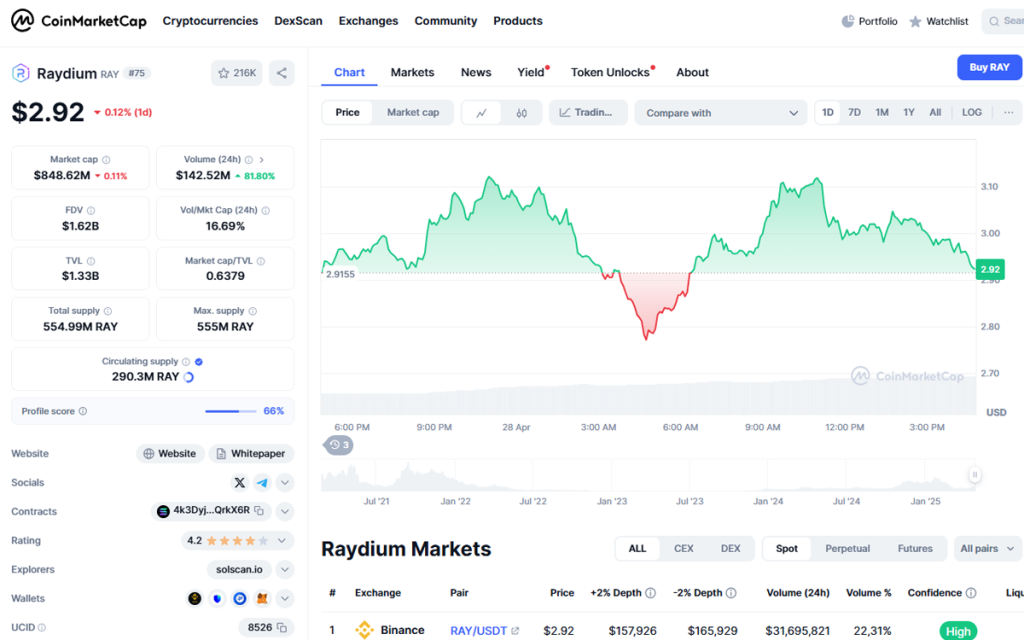The height and width of the screenshot is (640, 1024).
Task: Click the Buy RAY button
Action: [x=989, y=67]
